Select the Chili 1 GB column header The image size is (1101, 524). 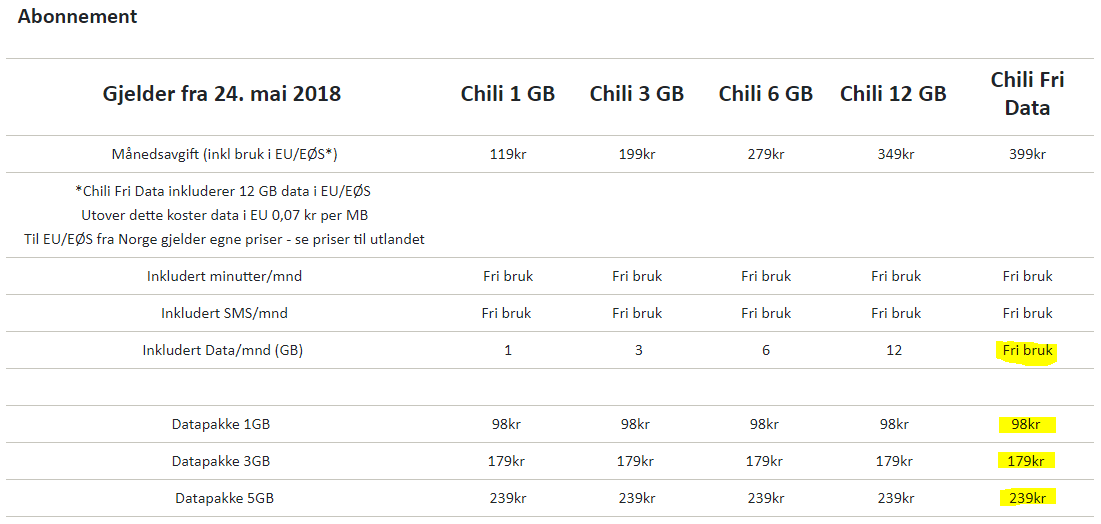(x=508, y=93)
